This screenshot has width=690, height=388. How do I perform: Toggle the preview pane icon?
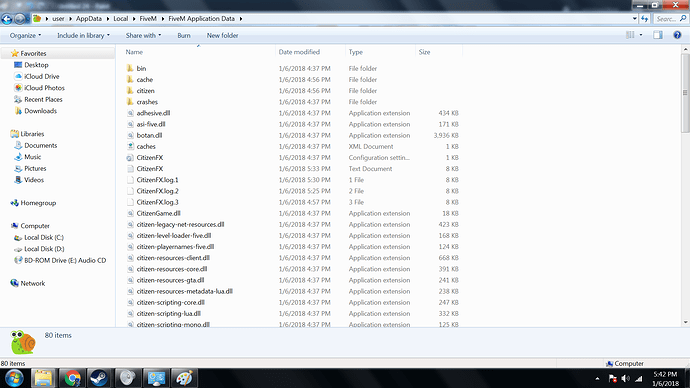coord(658,35)
